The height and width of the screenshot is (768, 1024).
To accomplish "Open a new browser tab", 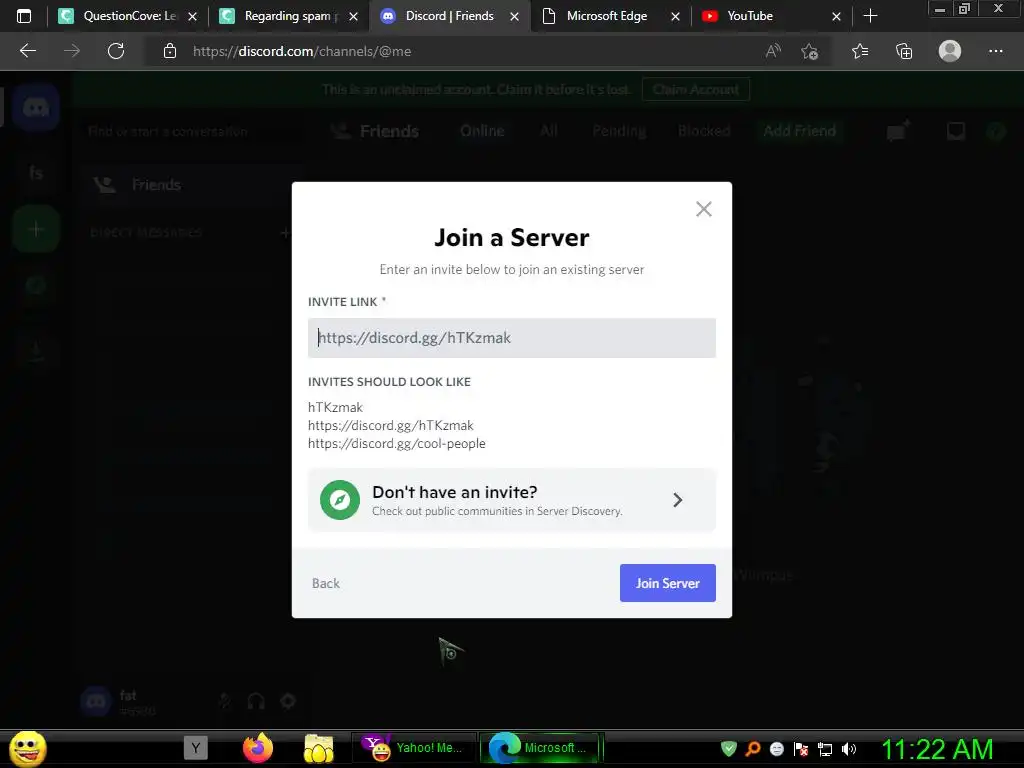I will click(x=870, y=16).
